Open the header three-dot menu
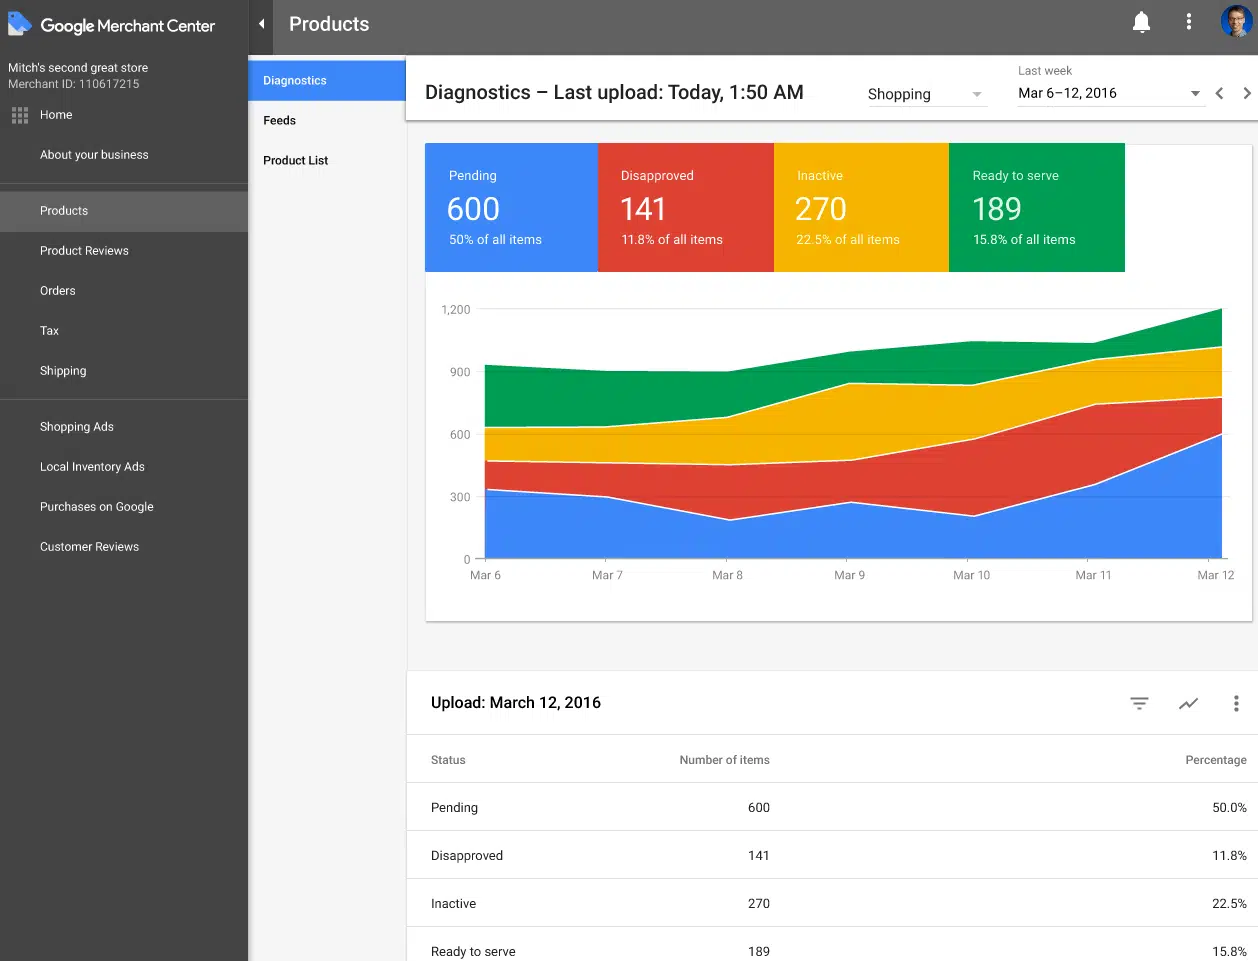The image size is (1258, 961). (x=1188, y=22)
